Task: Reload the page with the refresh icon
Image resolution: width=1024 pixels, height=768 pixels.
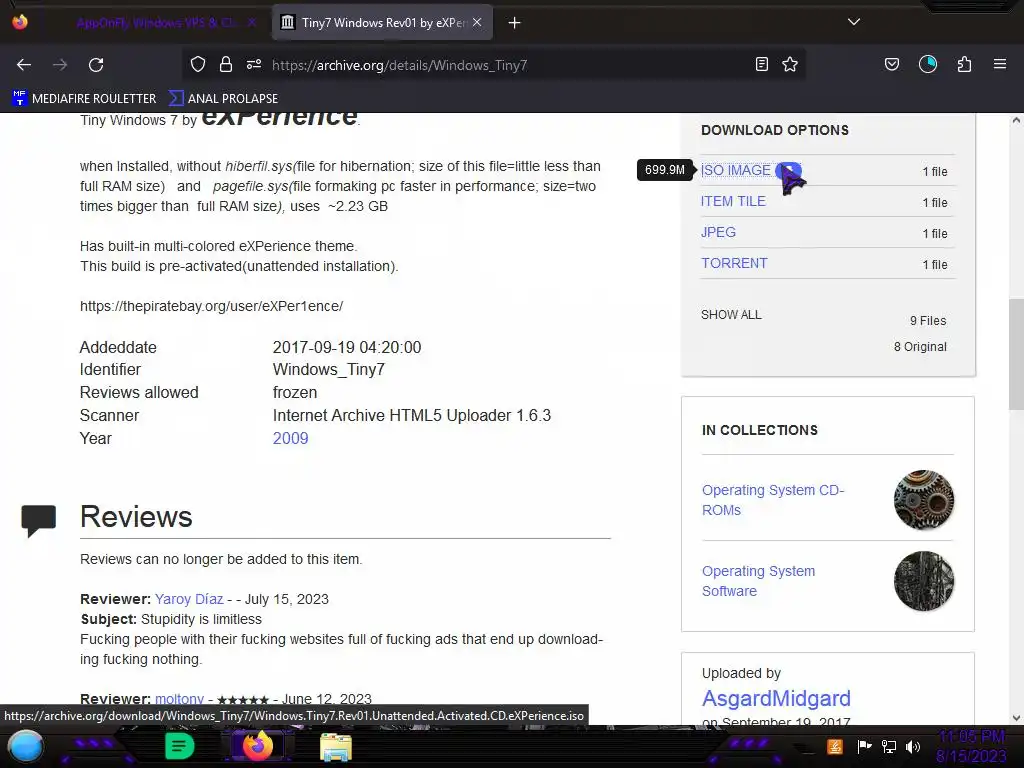Action: pos(96,65)
